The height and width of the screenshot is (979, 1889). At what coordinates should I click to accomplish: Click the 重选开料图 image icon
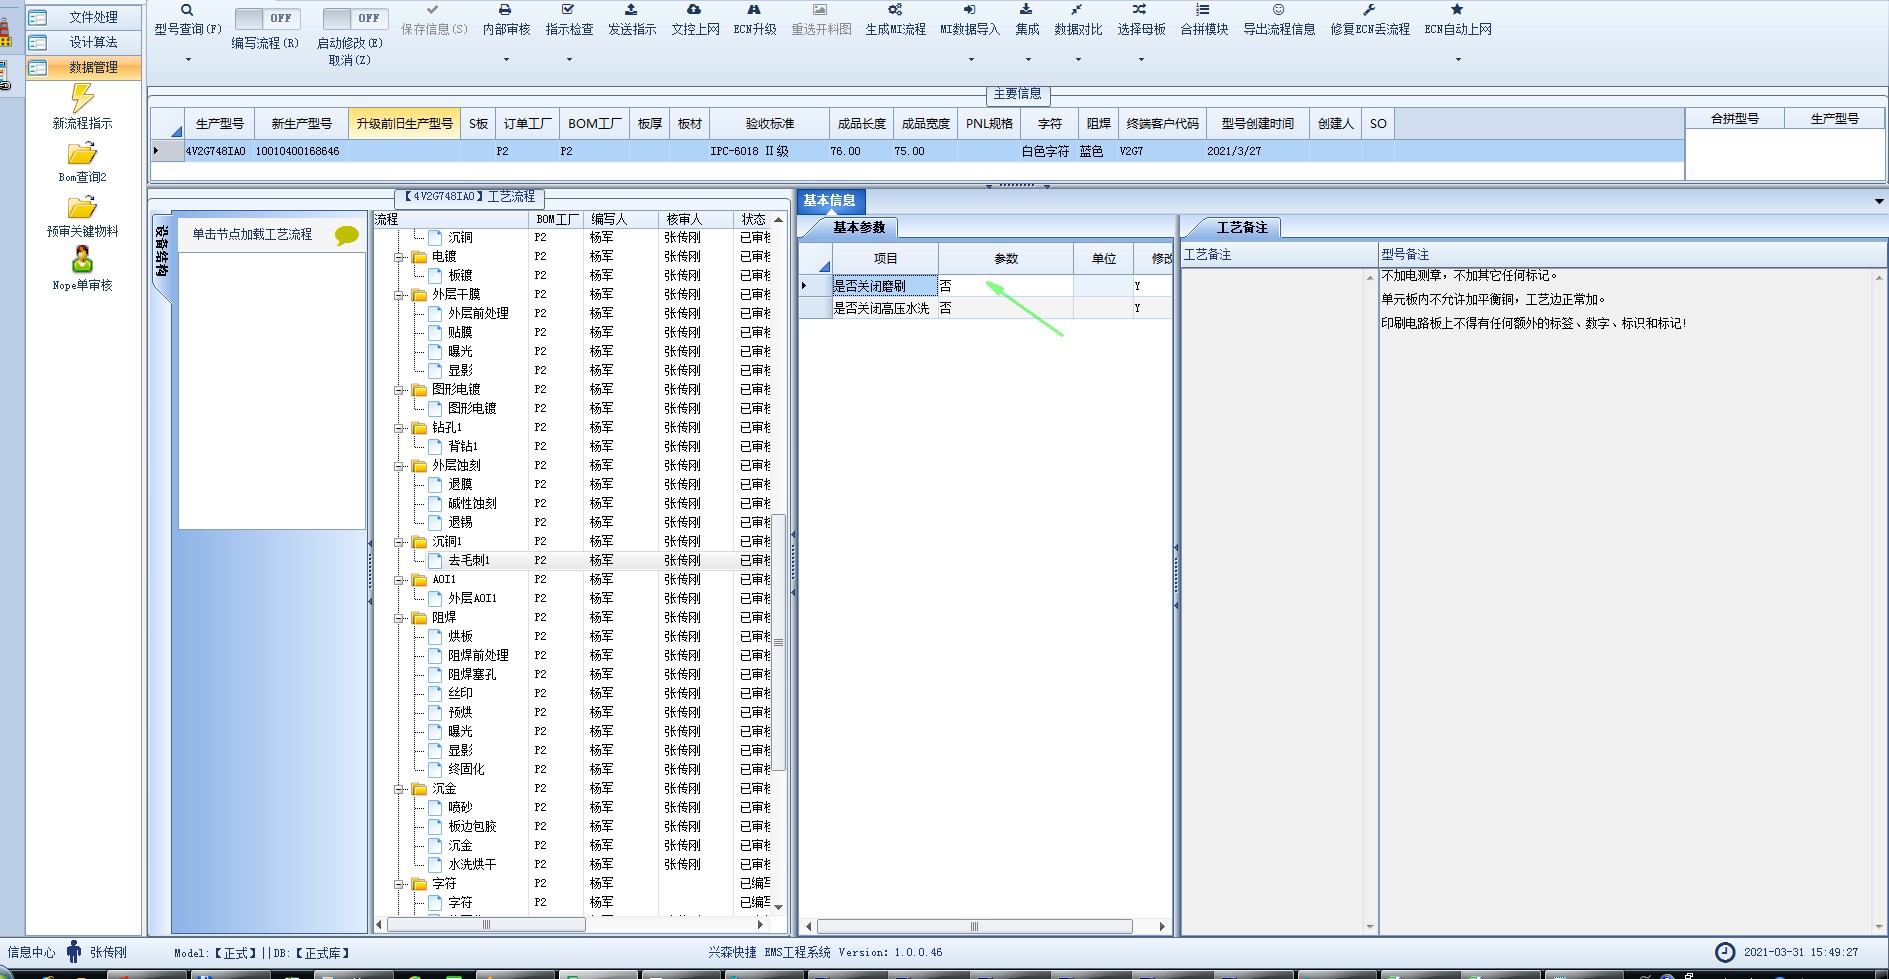coord(821,10)
